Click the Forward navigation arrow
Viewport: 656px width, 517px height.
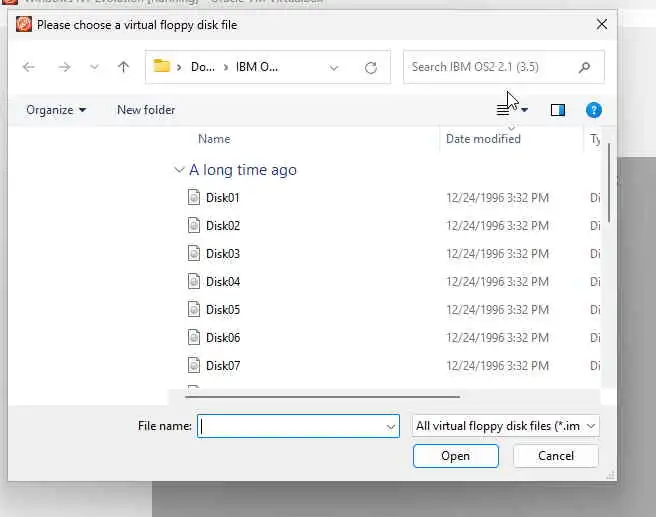point(64,67)
